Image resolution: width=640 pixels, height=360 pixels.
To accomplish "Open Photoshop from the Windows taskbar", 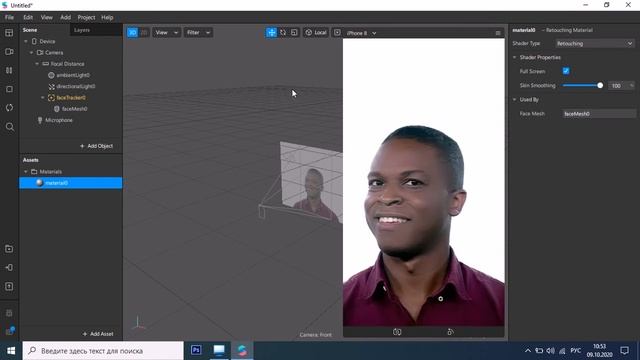I will (x=196, y=350).
